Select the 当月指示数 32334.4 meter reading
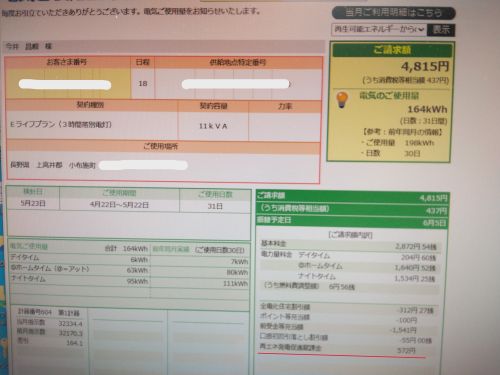Screen dimensions: 500x375 (x=49, y=323)
